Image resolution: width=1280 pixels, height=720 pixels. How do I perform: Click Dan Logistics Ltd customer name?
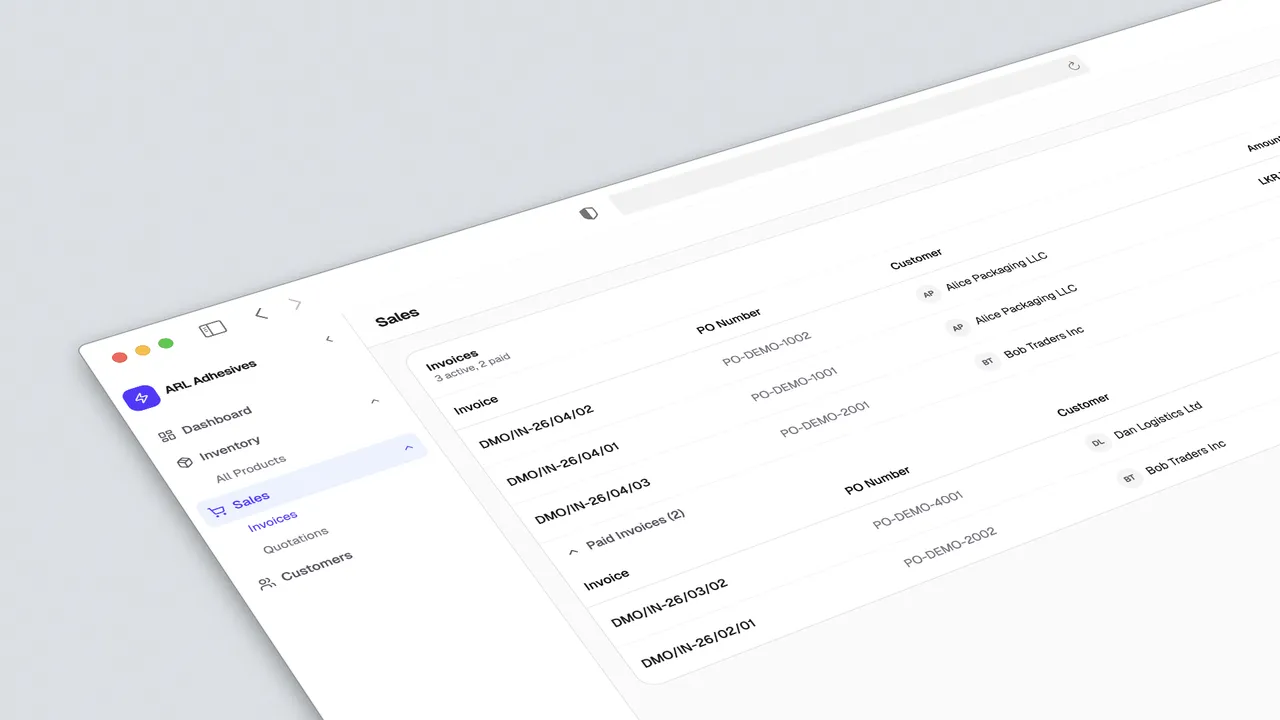tap(1158, 420)
